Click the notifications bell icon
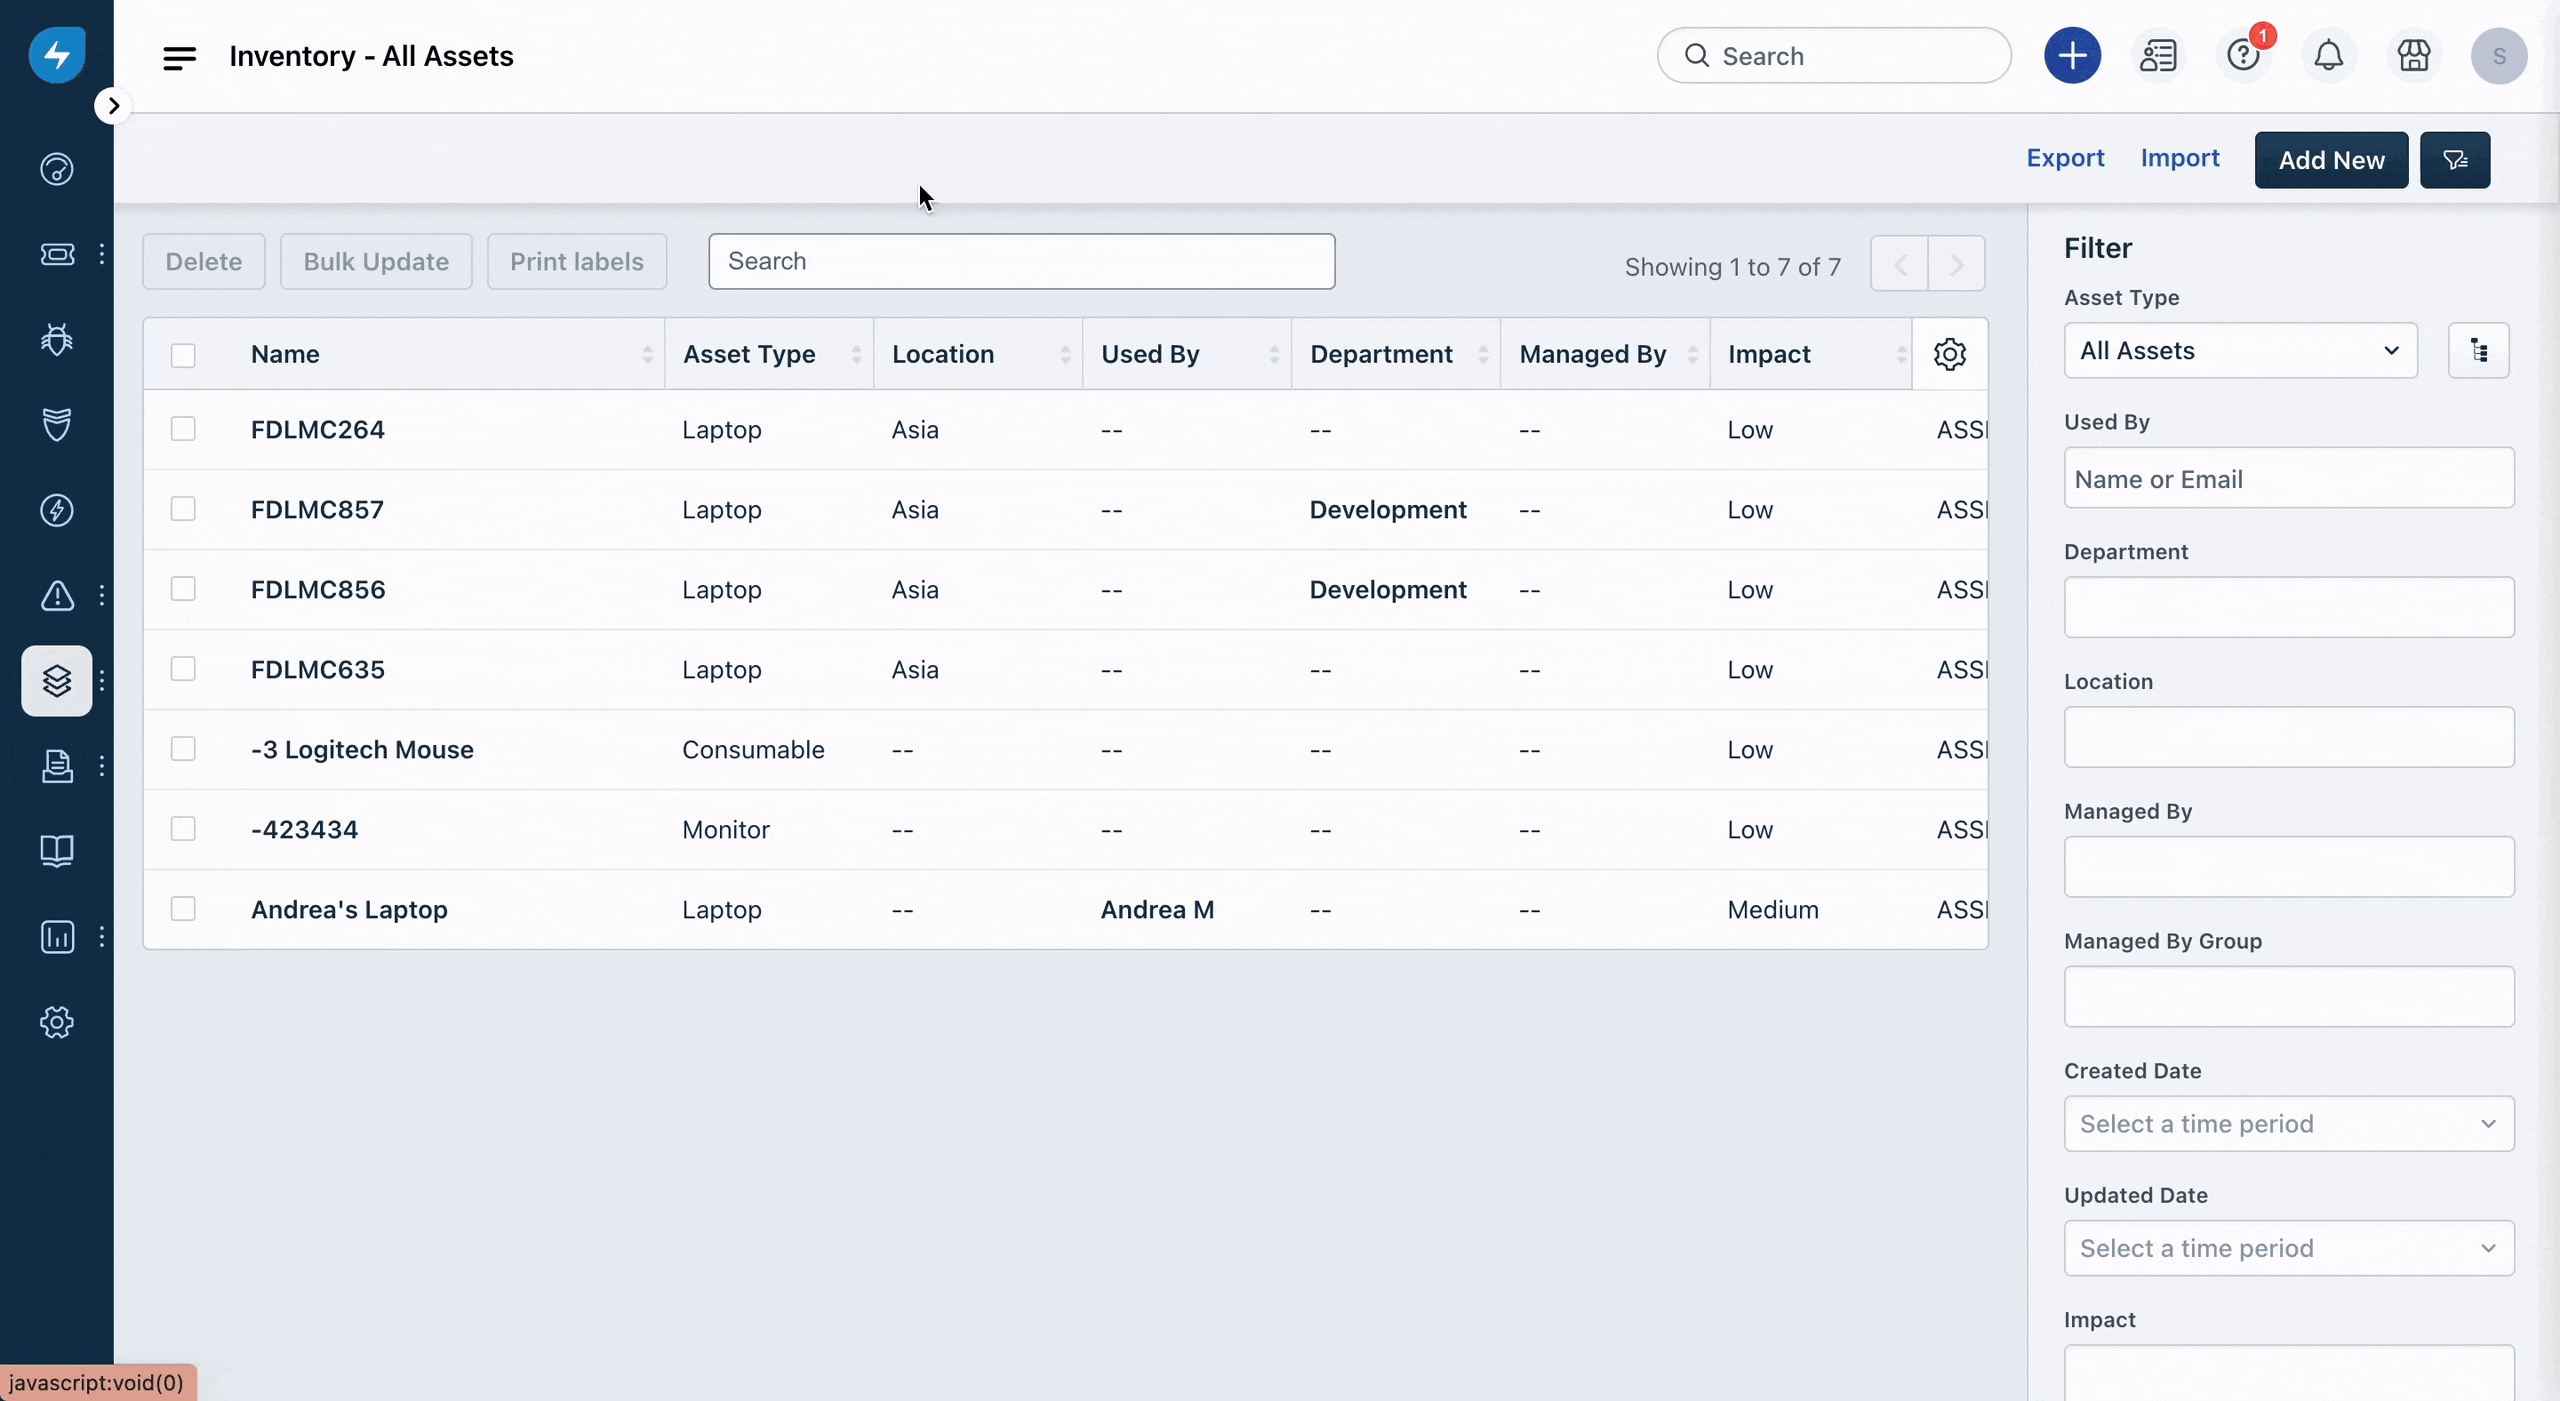 click(x=2328, y=56)
